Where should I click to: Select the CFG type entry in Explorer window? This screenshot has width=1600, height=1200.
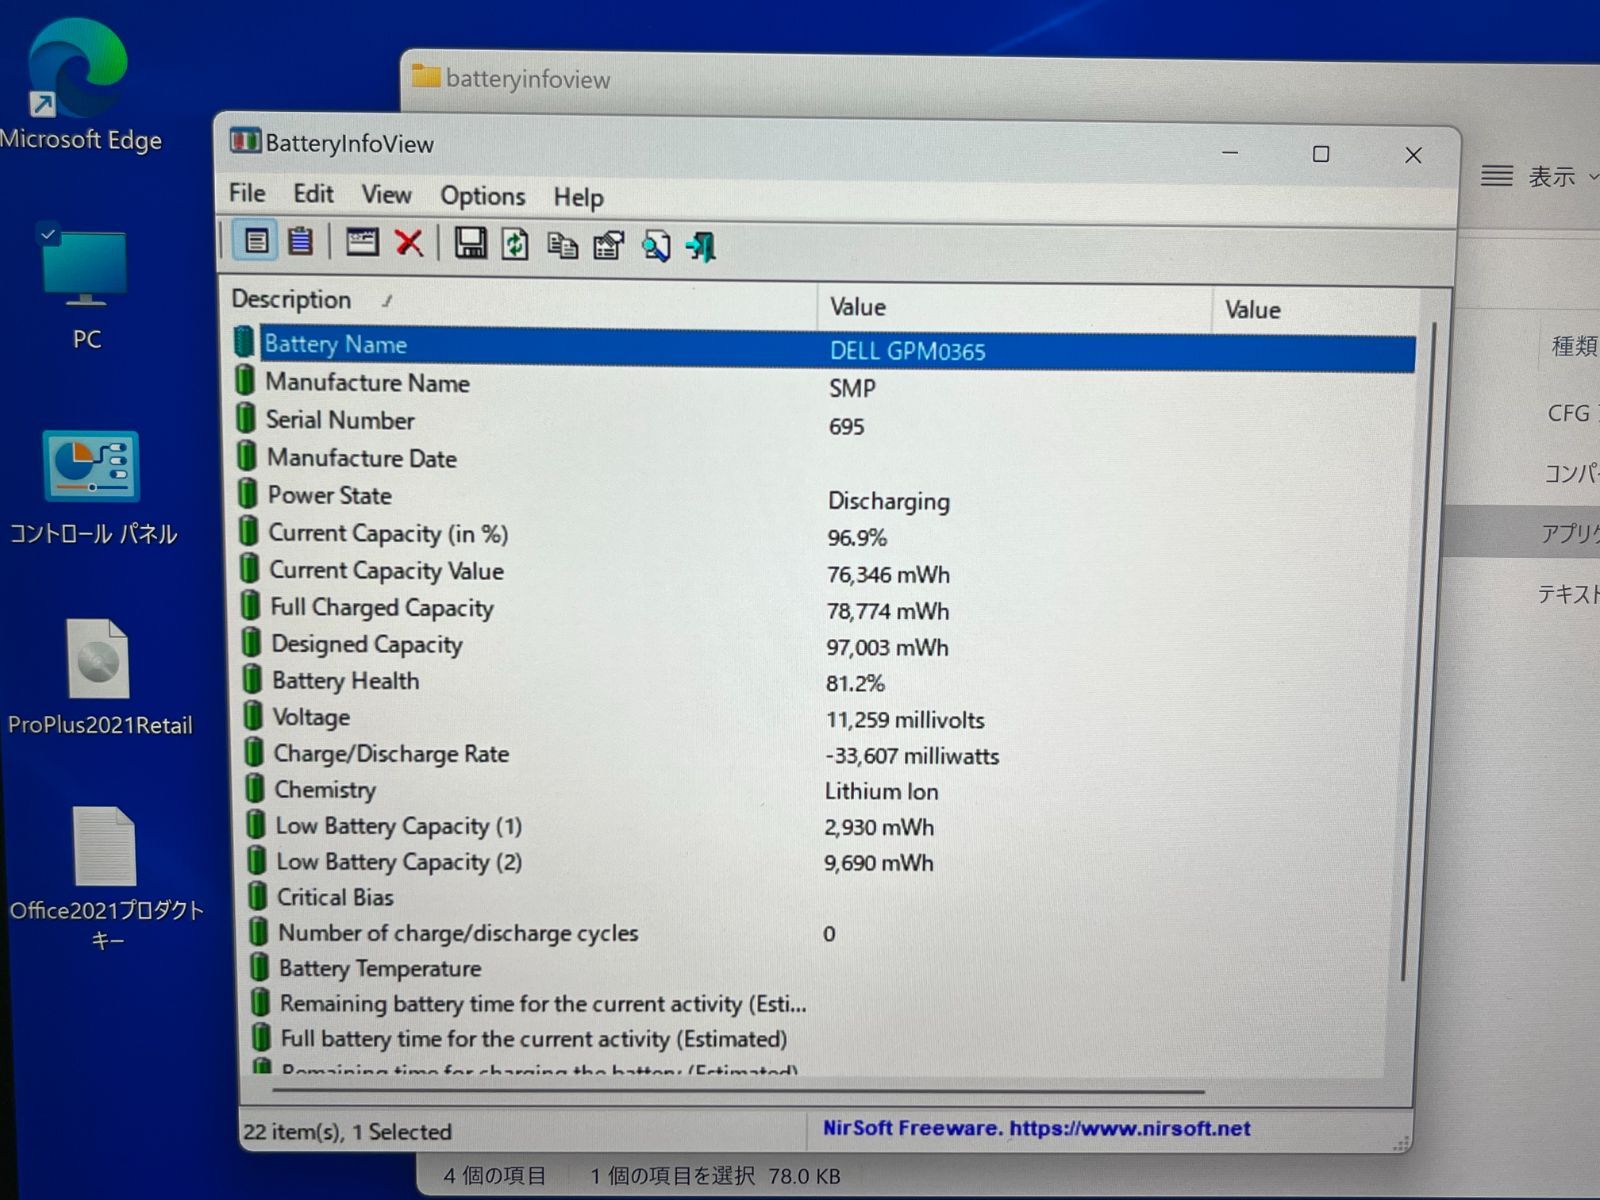(x=1570, y=413)
